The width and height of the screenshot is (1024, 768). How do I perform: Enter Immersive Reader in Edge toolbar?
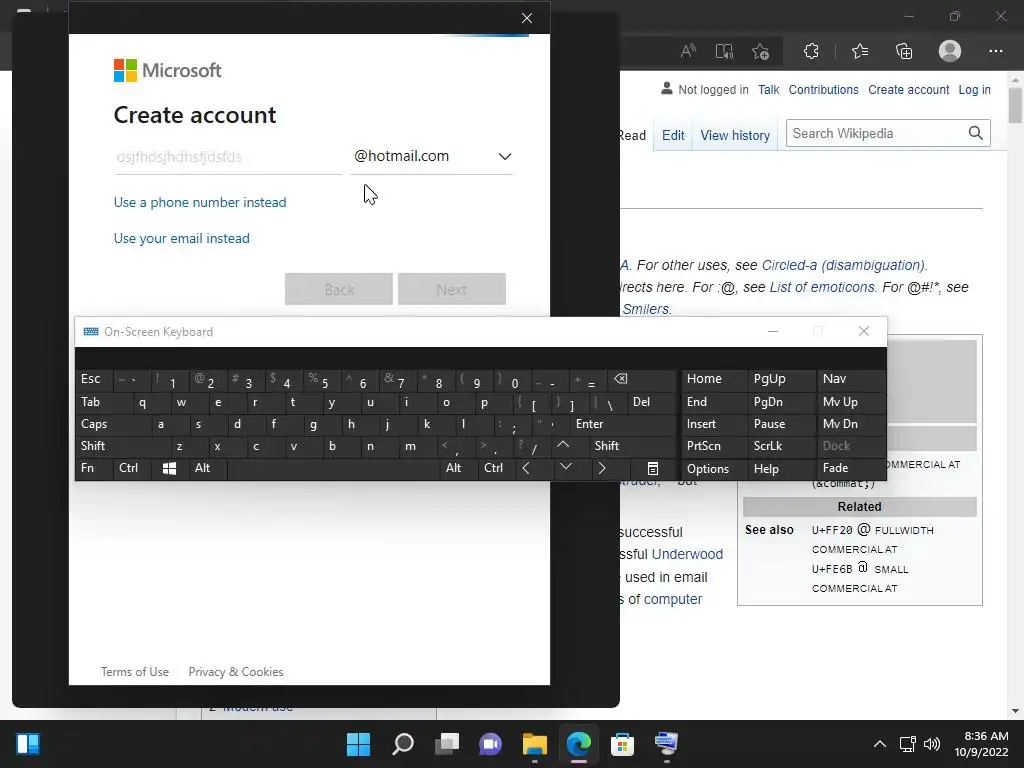coord(724,52)
